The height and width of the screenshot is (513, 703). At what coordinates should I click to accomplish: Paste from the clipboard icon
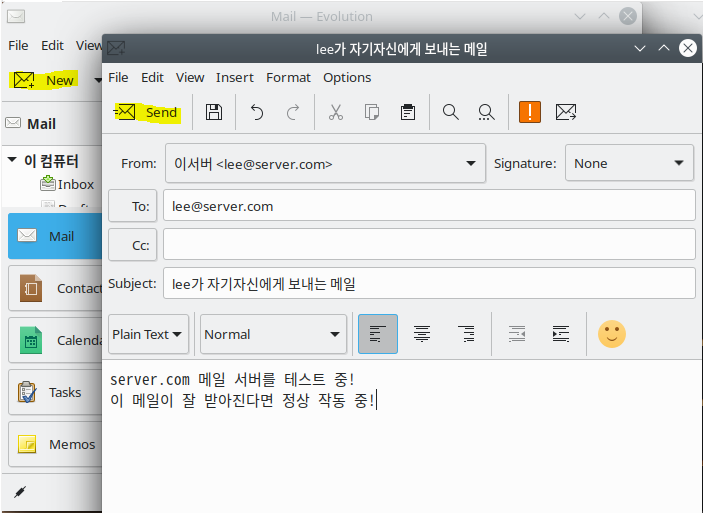408,112
